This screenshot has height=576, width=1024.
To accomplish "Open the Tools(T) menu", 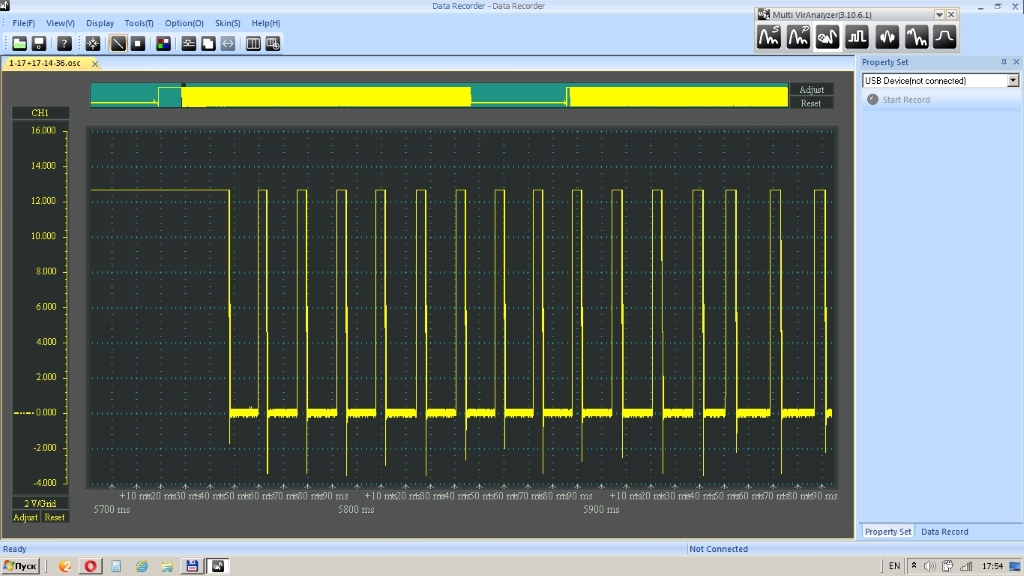I will (x=139, y=23).
